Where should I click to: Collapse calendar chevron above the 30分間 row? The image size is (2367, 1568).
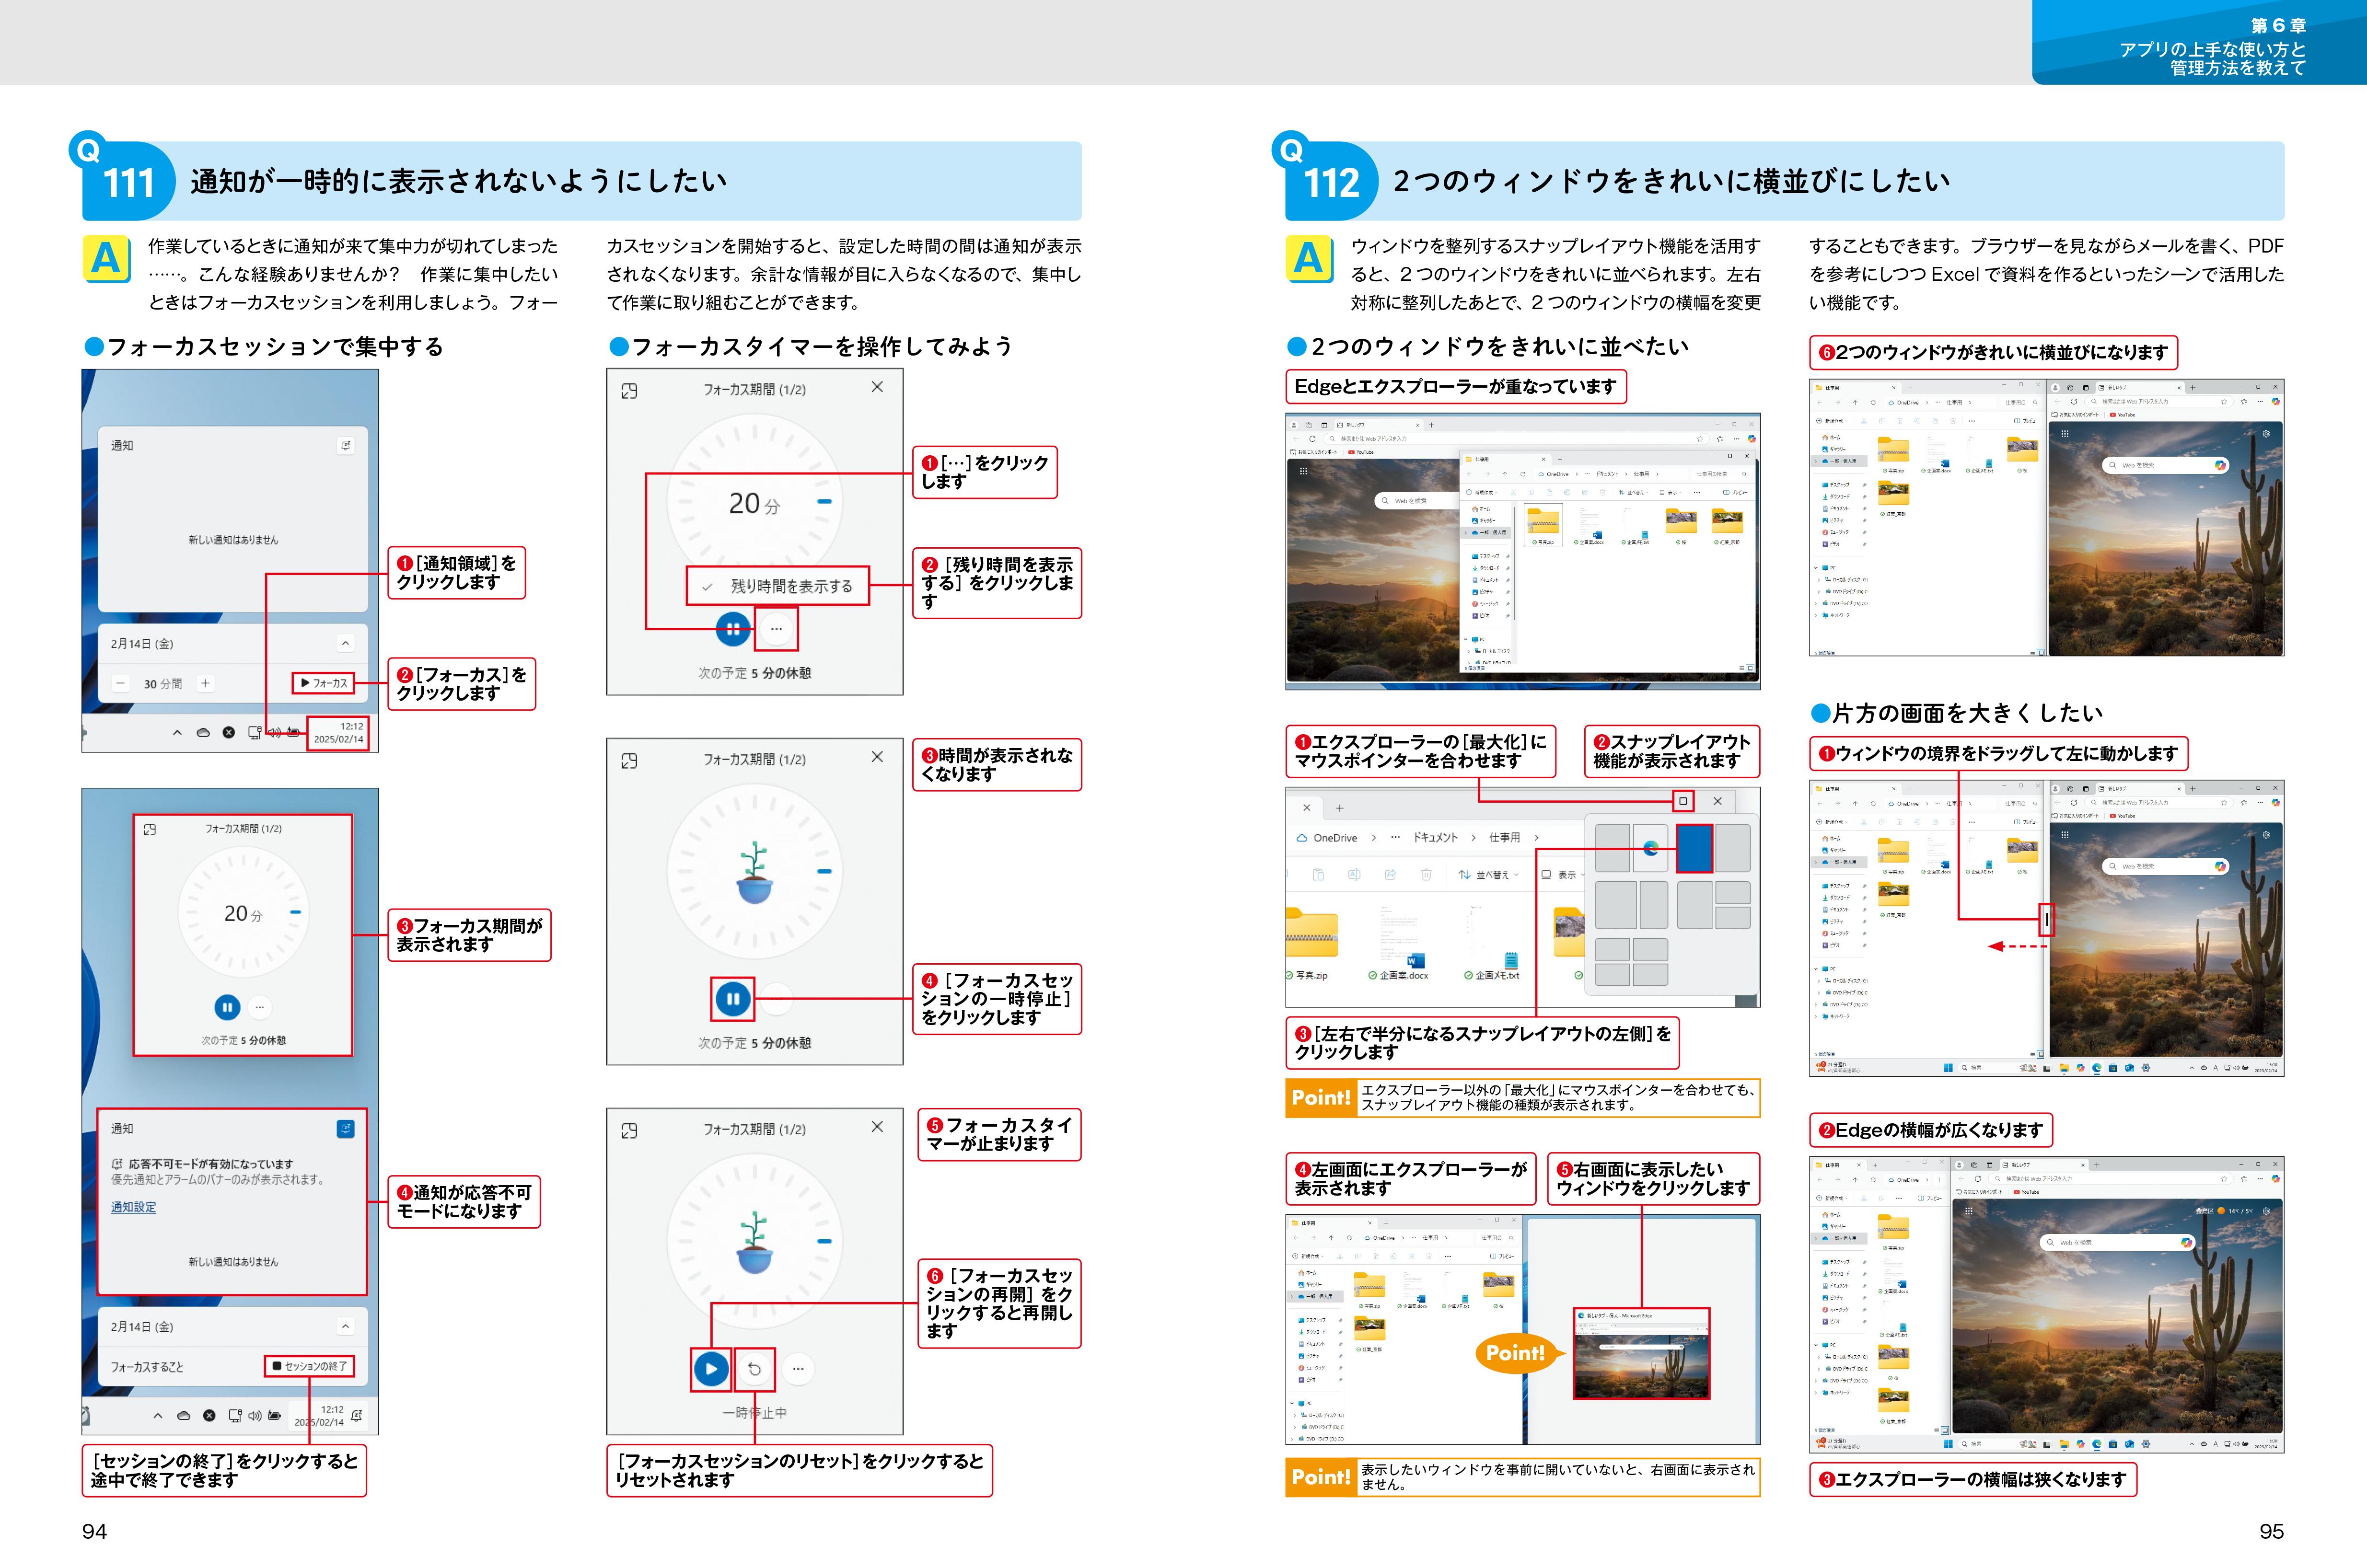point(345,643)
